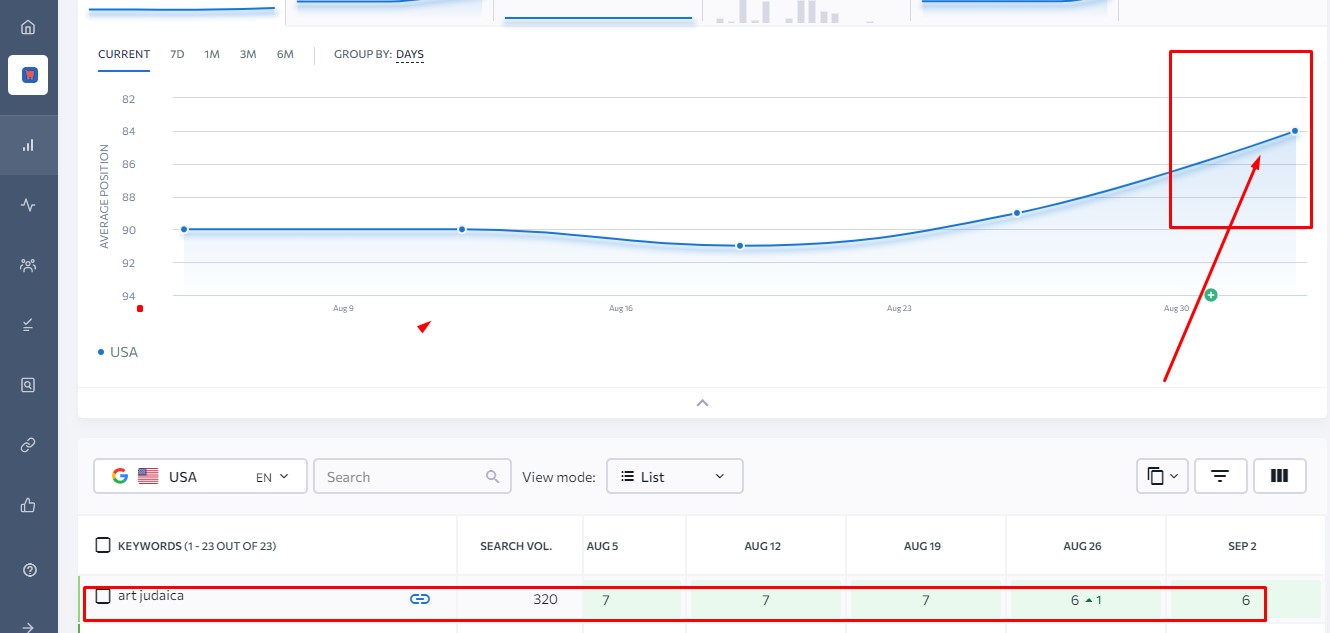This screenshot has width=1330, height=633.
Task: Select the site audit magnifier icon
Action: pos(27,384)
